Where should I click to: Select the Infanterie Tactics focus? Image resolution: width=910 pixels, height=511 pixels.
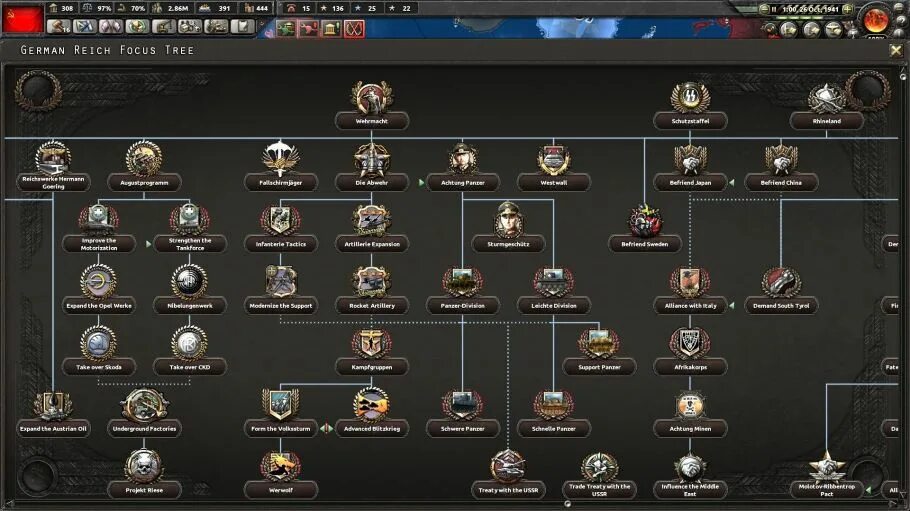(x=281, y=229)
